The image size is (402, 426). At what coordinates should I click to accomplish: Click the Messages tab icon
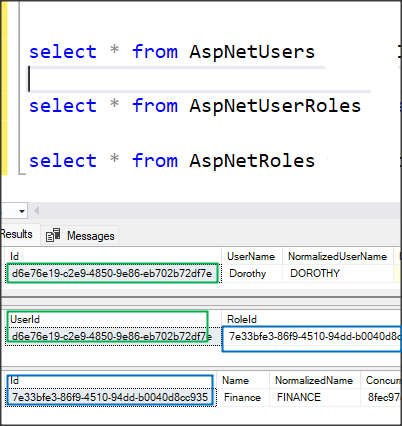[53, 235]
